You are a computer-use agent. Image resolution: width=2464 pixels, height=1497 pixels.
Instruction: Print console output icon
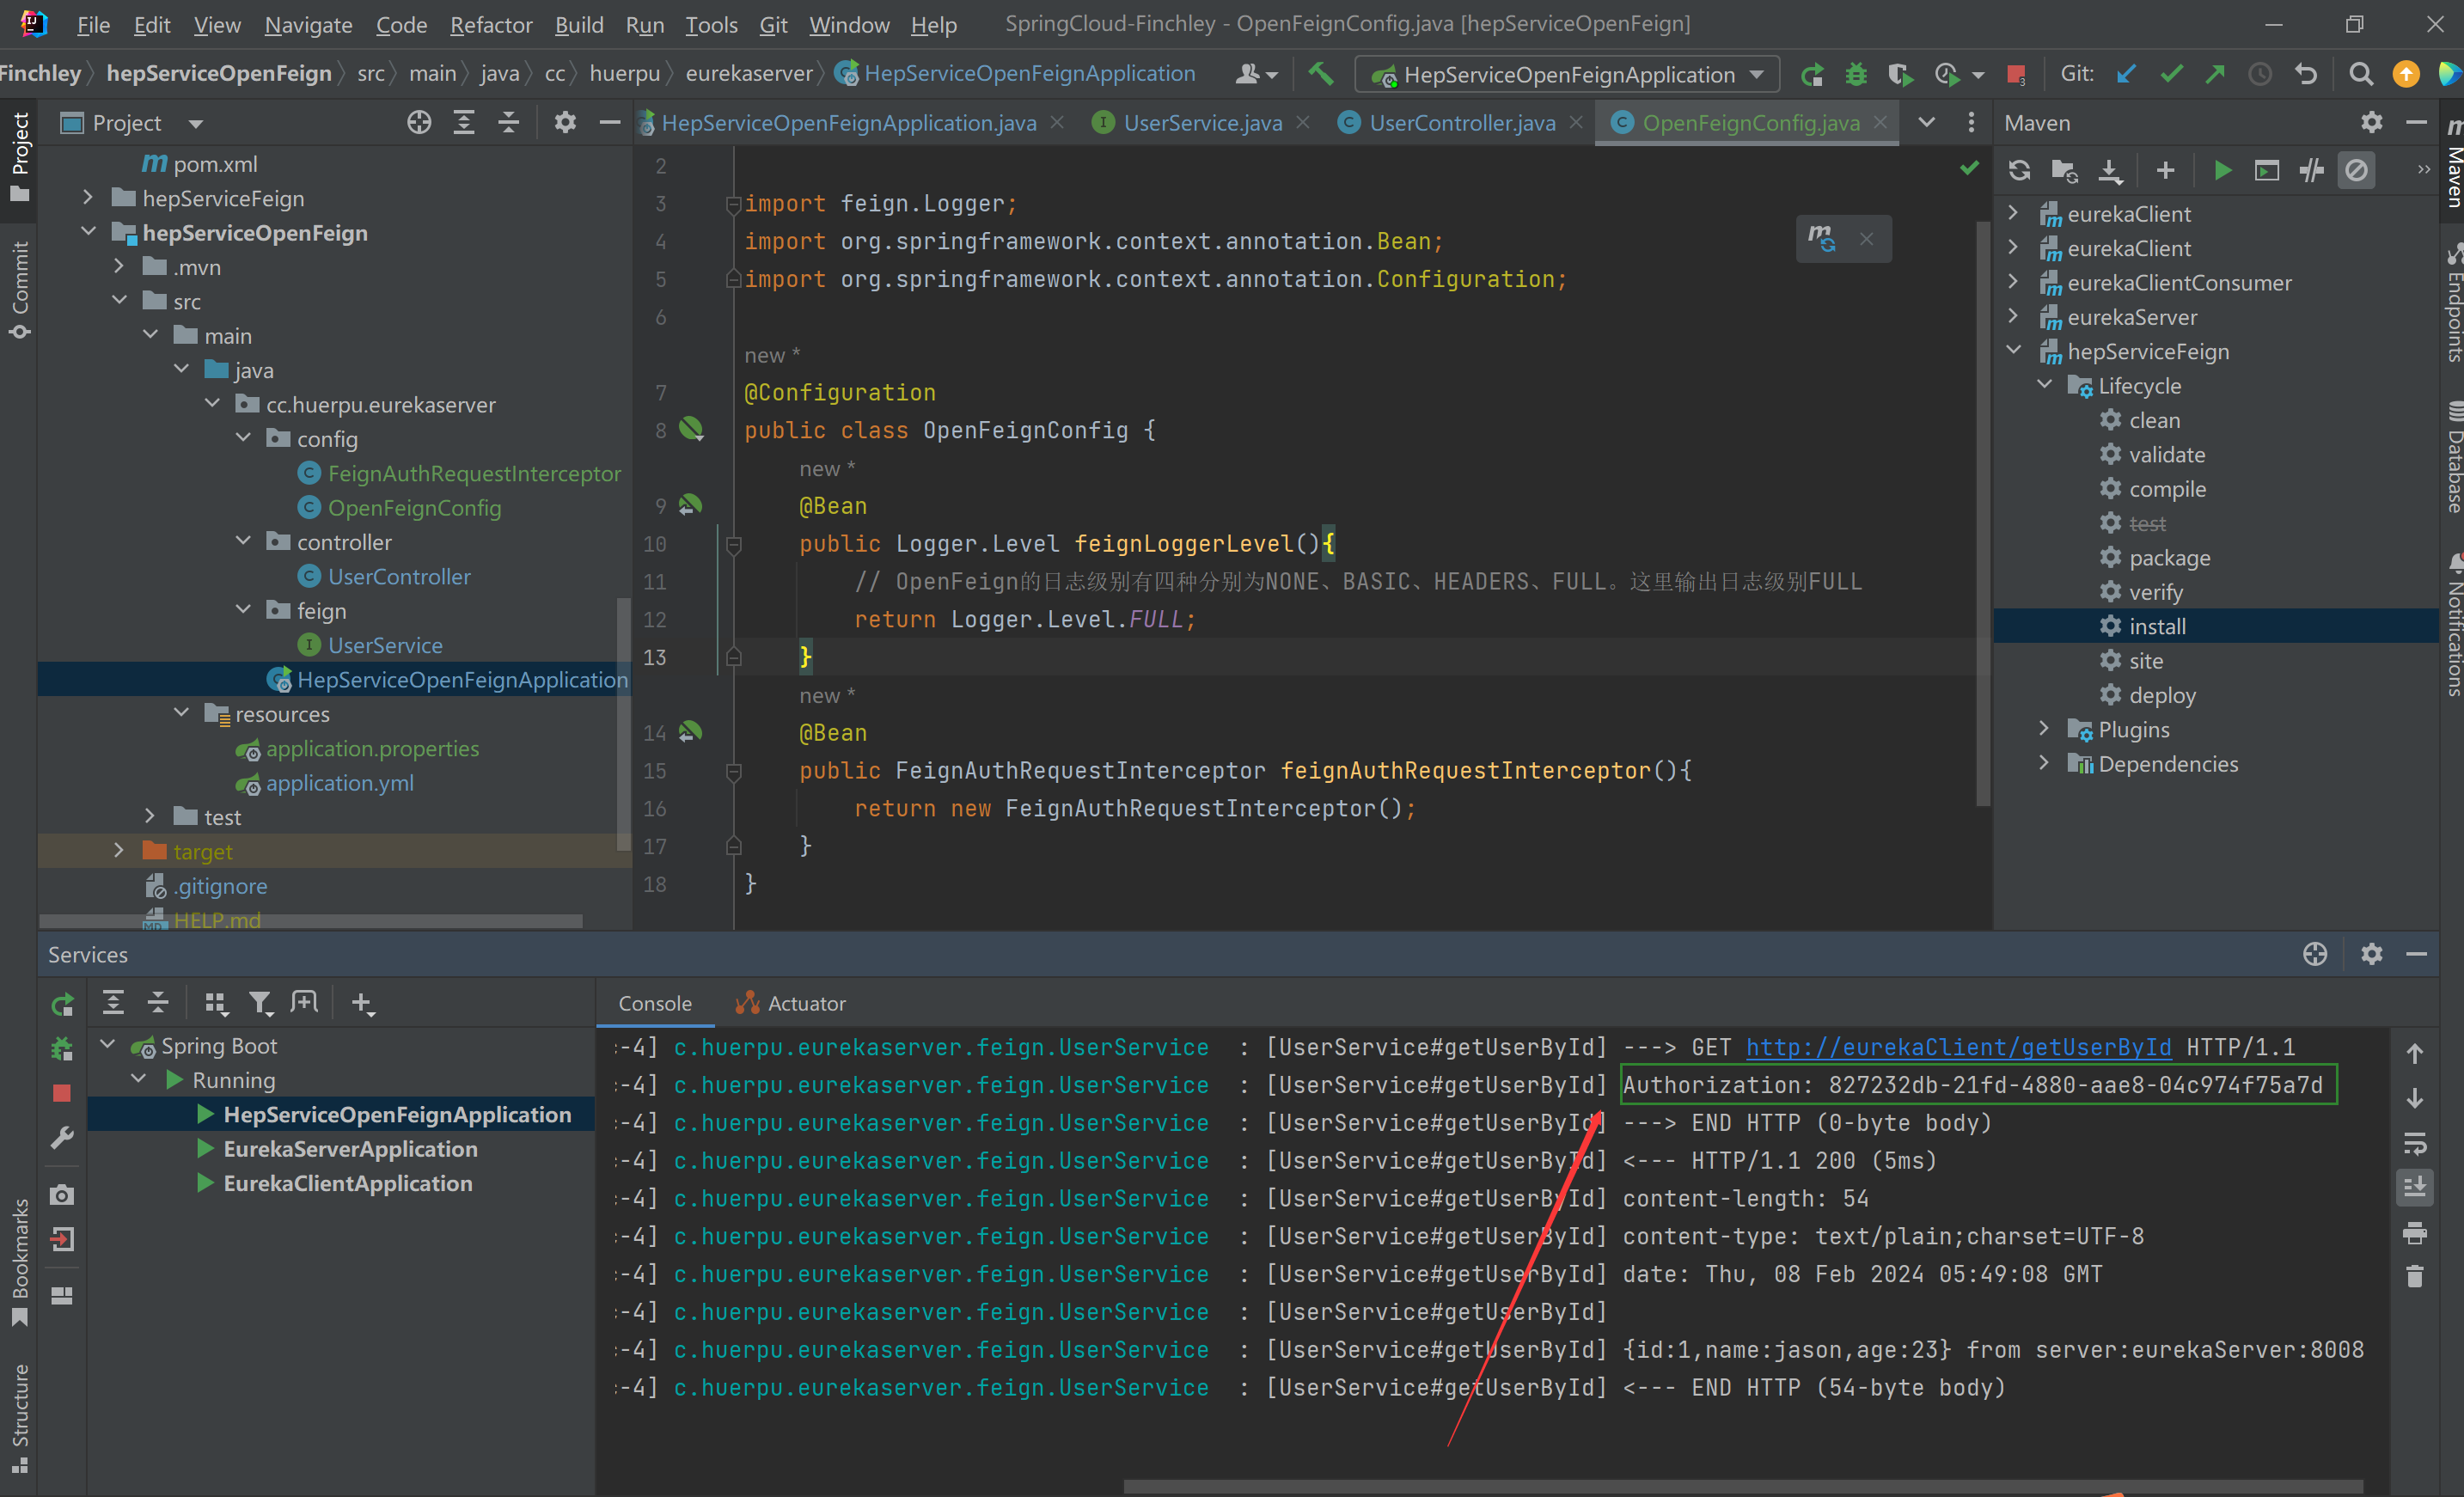[x=2415, y=1233]
